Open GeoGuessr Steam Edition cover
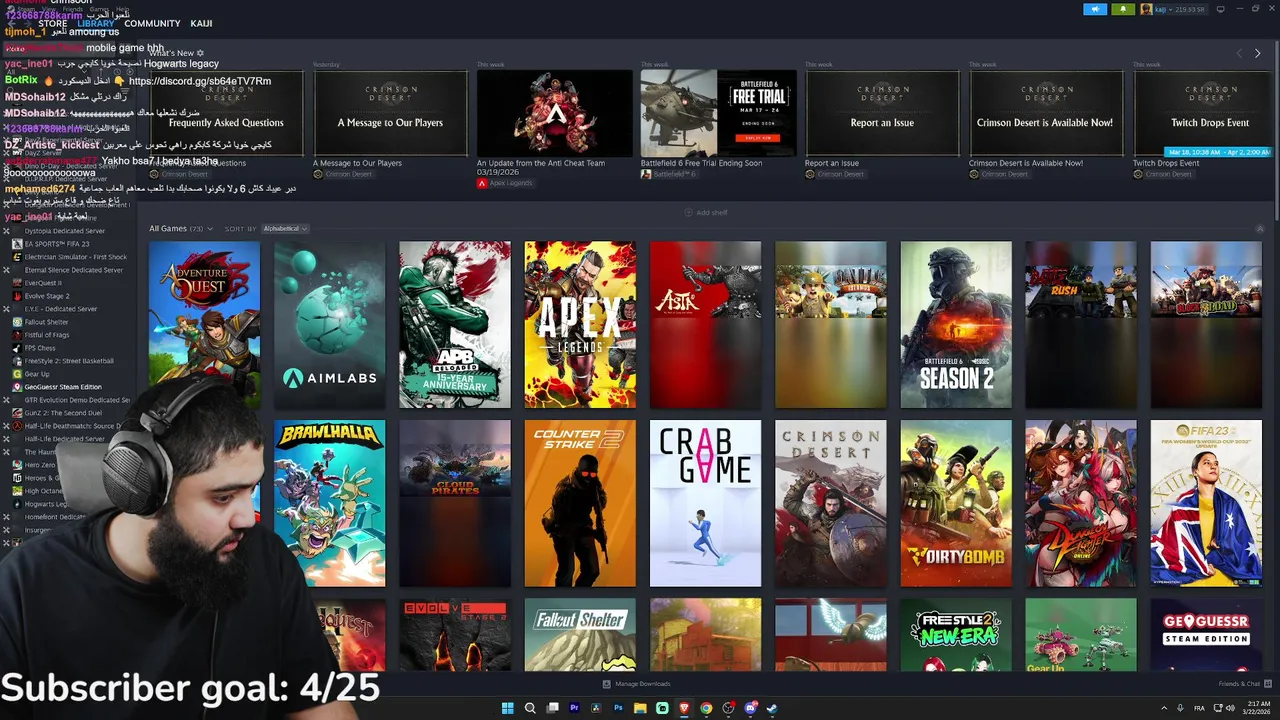This screenshot has height=720, width=1280. pyautogui.click(x=1206, y=635)
